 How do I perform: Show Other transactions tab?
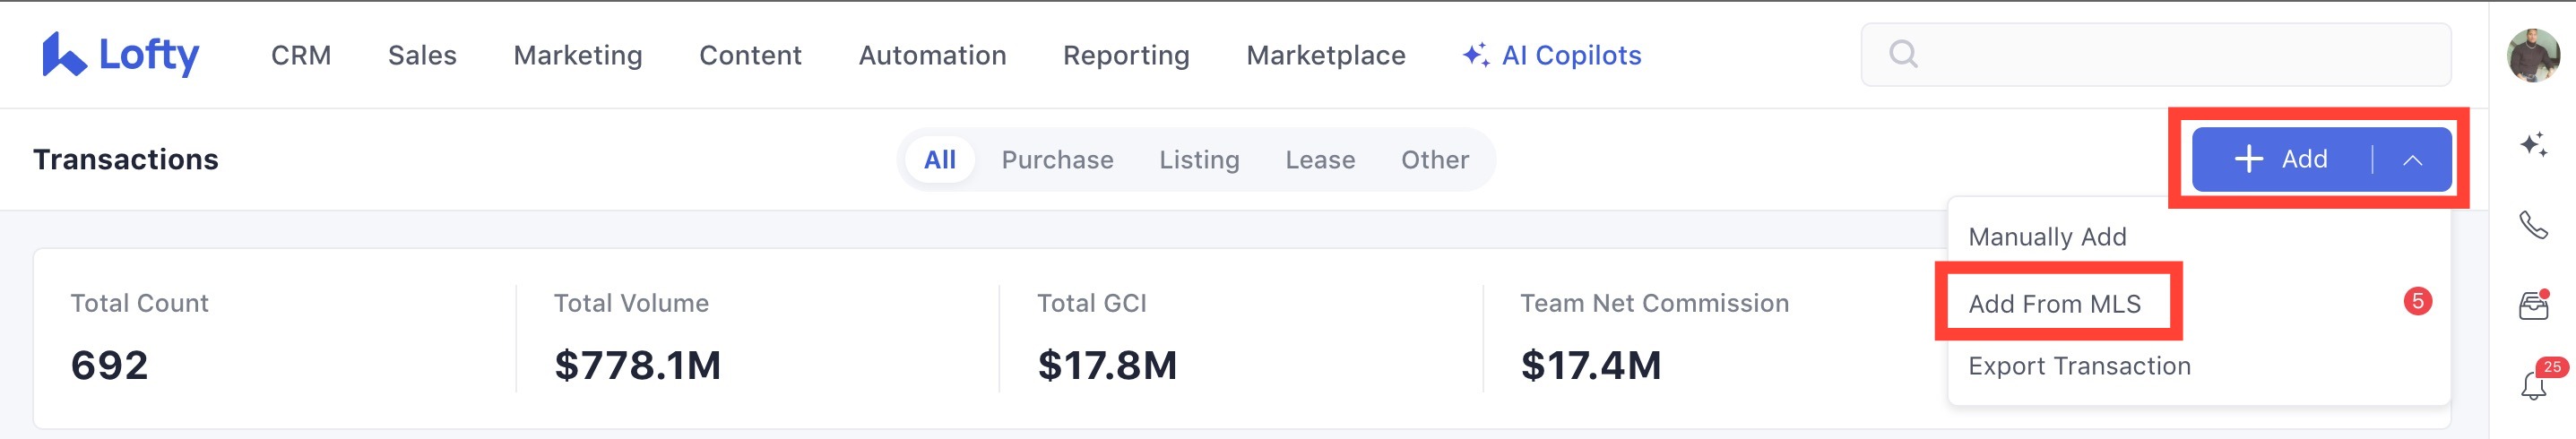pos(1434,160)
